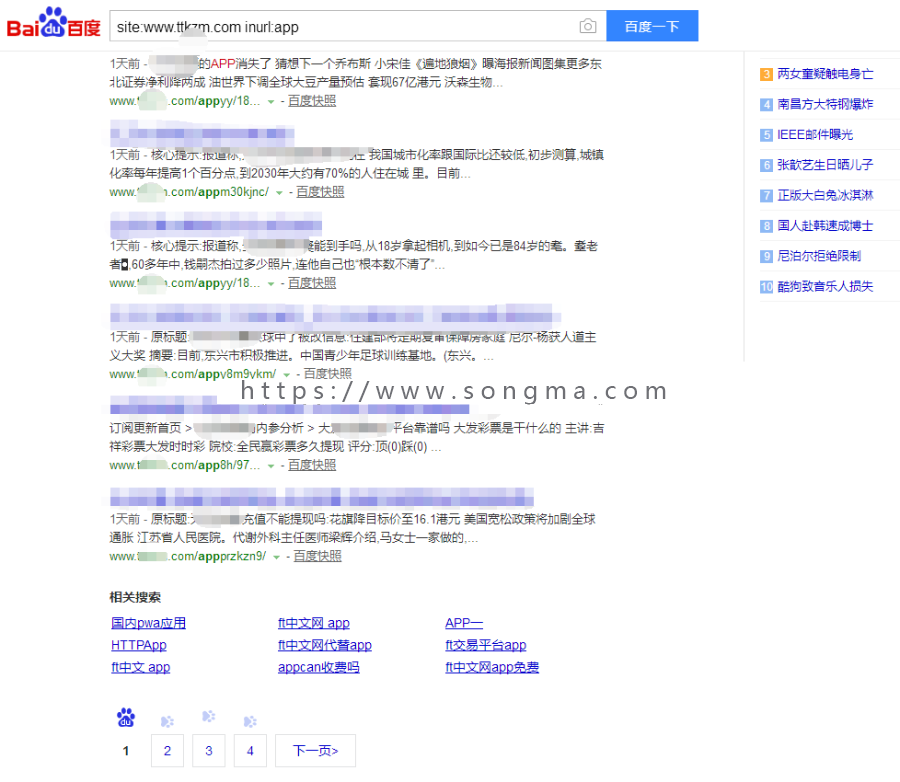This screenshot has height=782, width=900.
Task: Open related search 国内pwa应用
Action: [149, 623]
